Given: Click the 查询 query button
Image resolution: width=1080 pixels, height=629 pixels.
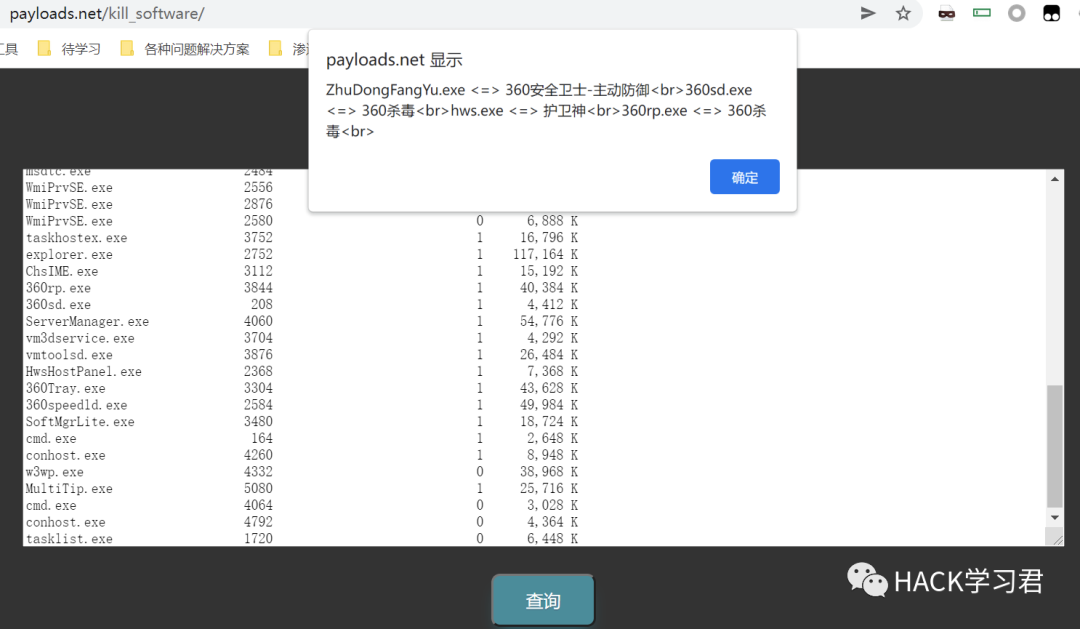Looking at the screenshot, I should point(543,601).
